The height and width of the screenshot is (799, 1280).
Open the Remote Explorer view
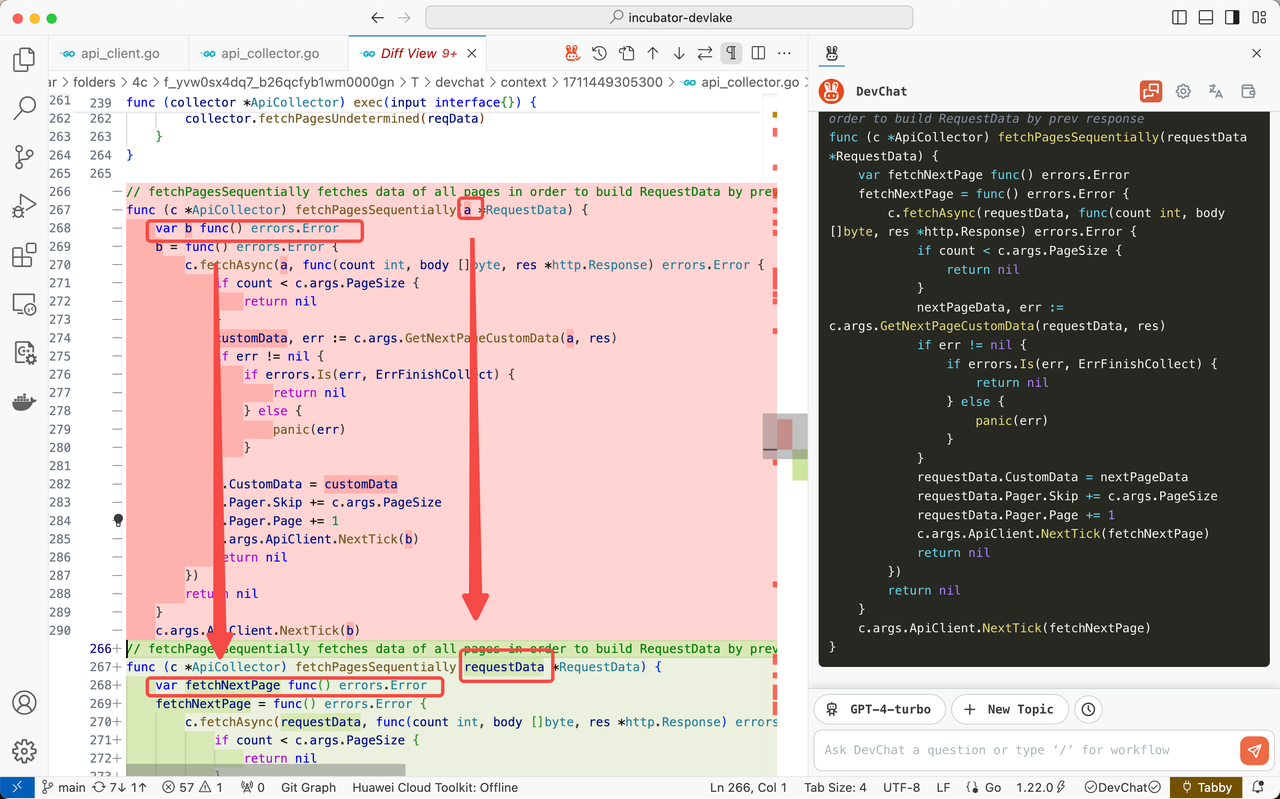[24, 304]
